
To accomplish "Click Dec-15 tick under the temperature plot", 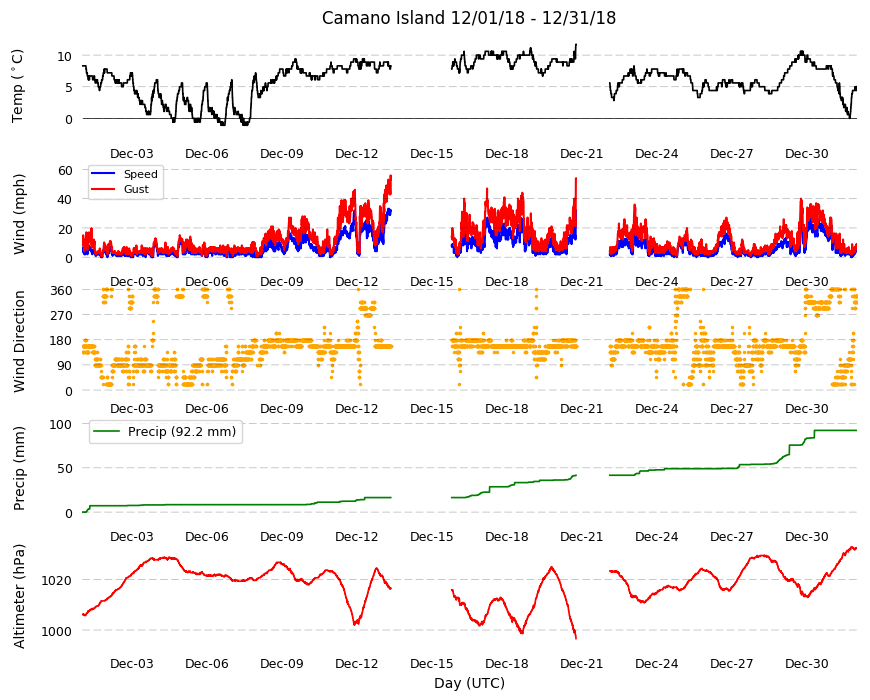I will pos(432,154).
